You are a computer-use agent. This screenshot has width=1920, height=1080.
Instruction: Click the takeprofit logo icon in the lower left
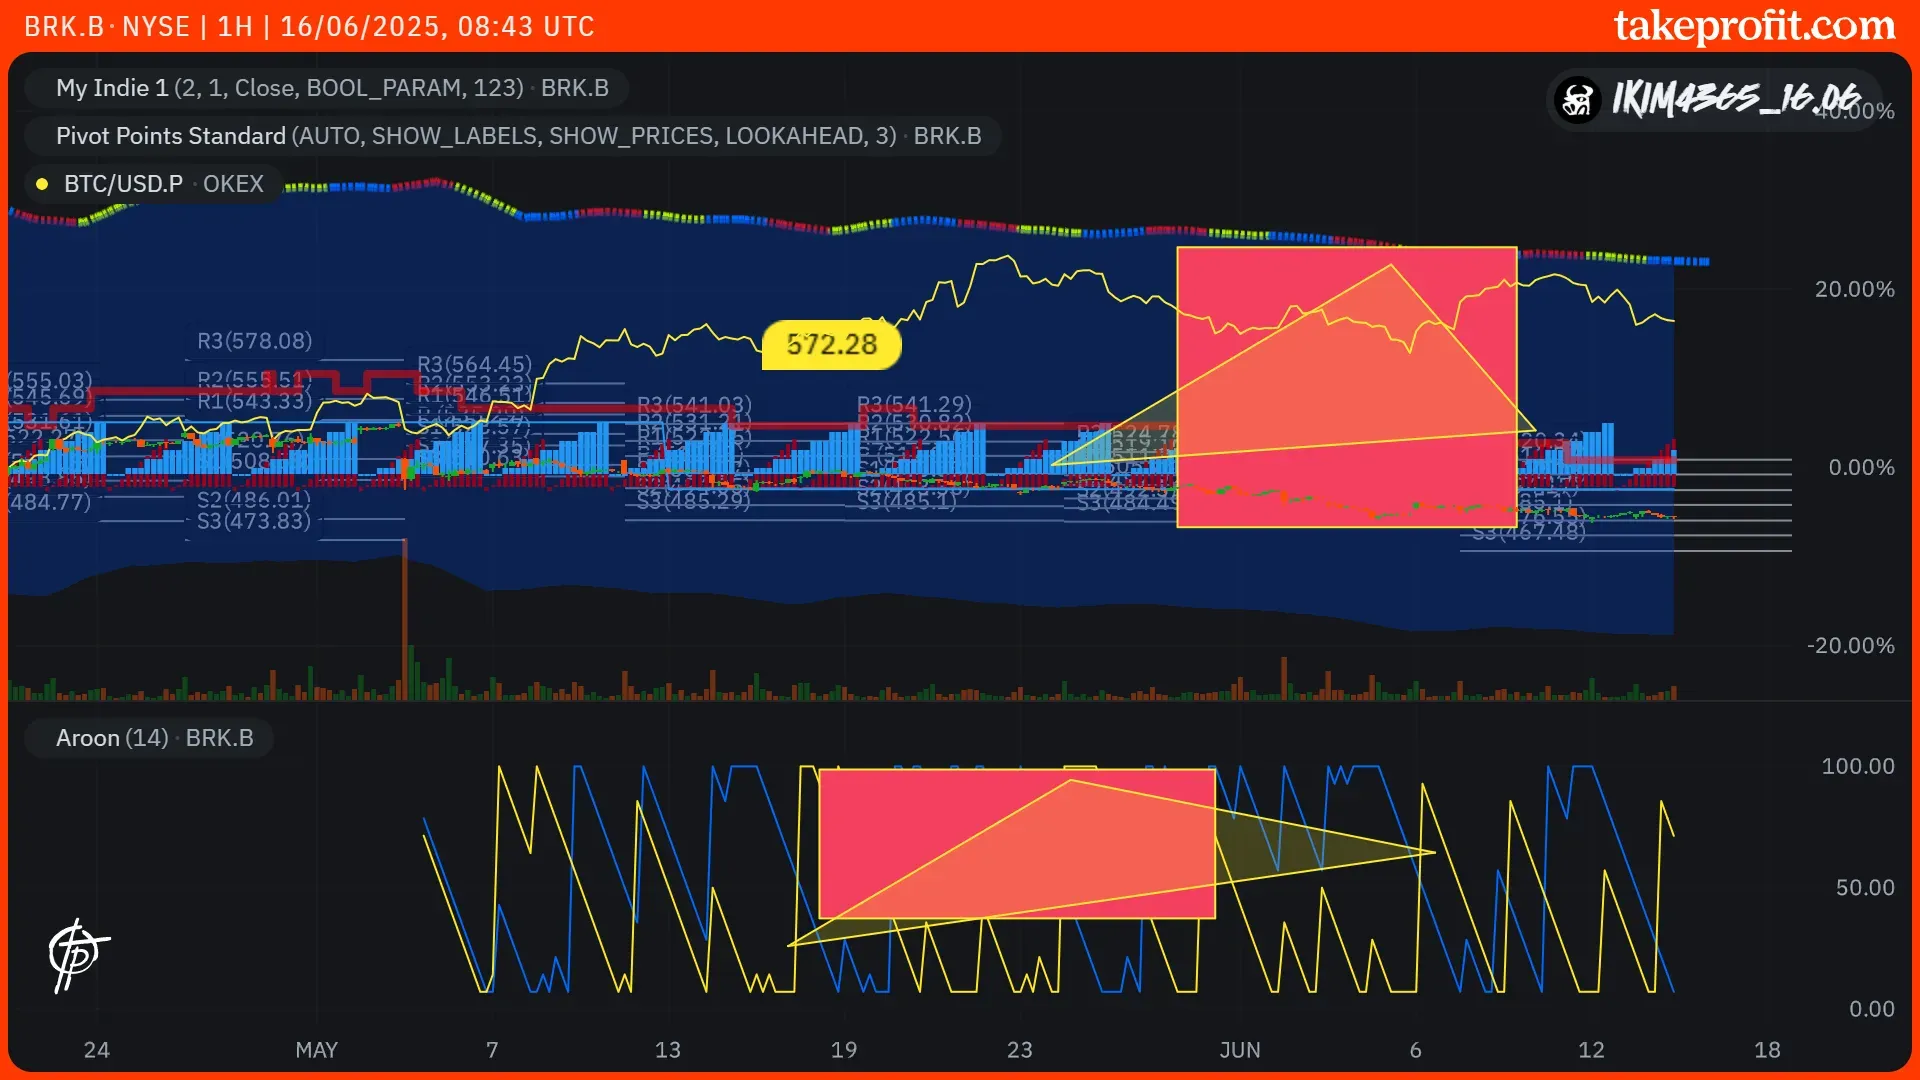[x=77, y=955]
